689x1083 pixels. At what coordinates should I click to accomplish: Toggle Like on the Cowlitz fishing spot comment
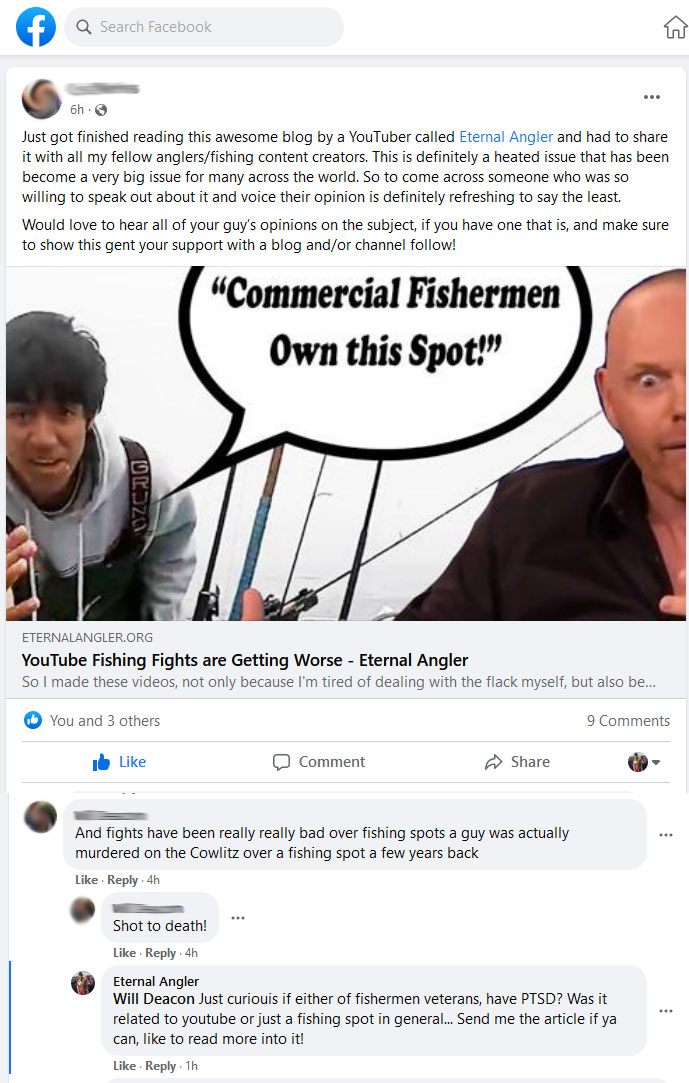[x=86, y=880]
